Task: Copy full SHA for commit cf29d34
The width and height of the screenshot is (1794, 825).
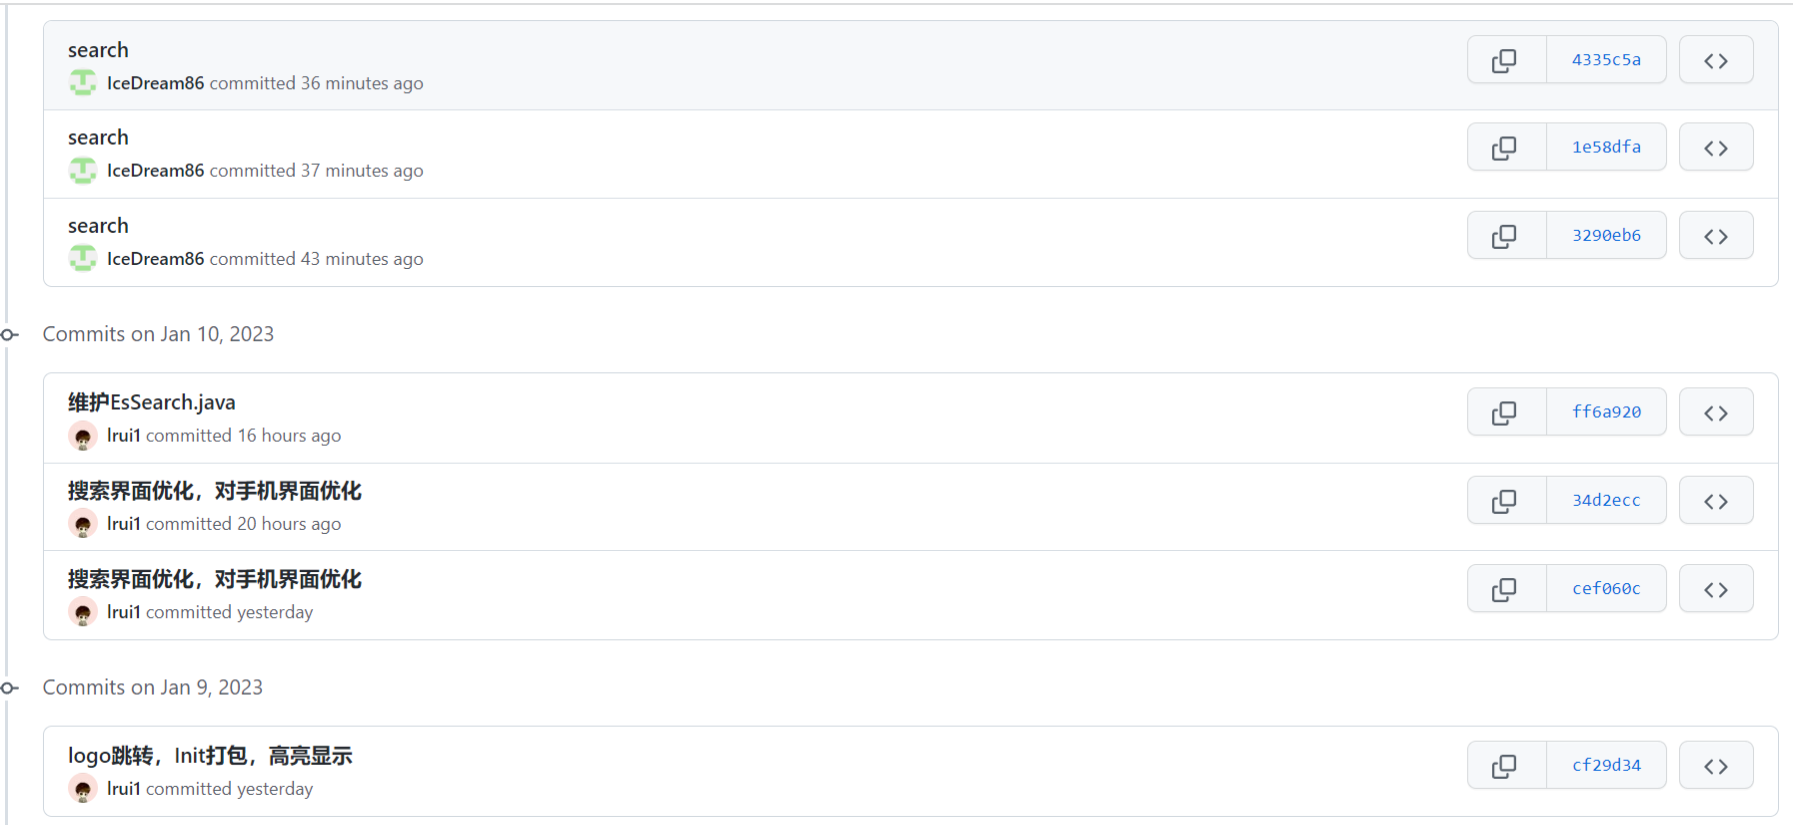Action: [x=1505, y=766]
